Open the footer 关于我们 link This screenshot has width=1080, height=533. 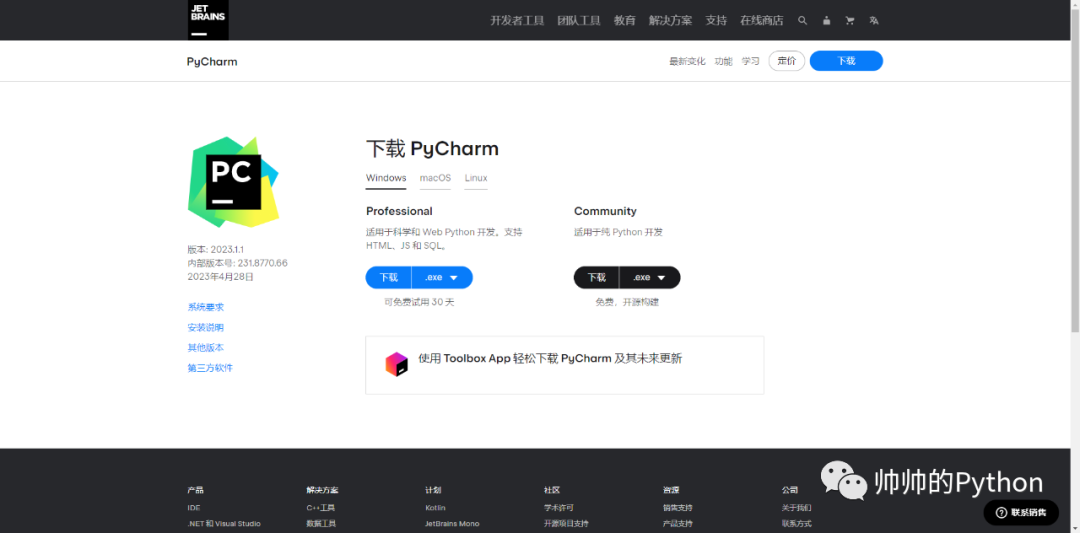tap(796, 508)
